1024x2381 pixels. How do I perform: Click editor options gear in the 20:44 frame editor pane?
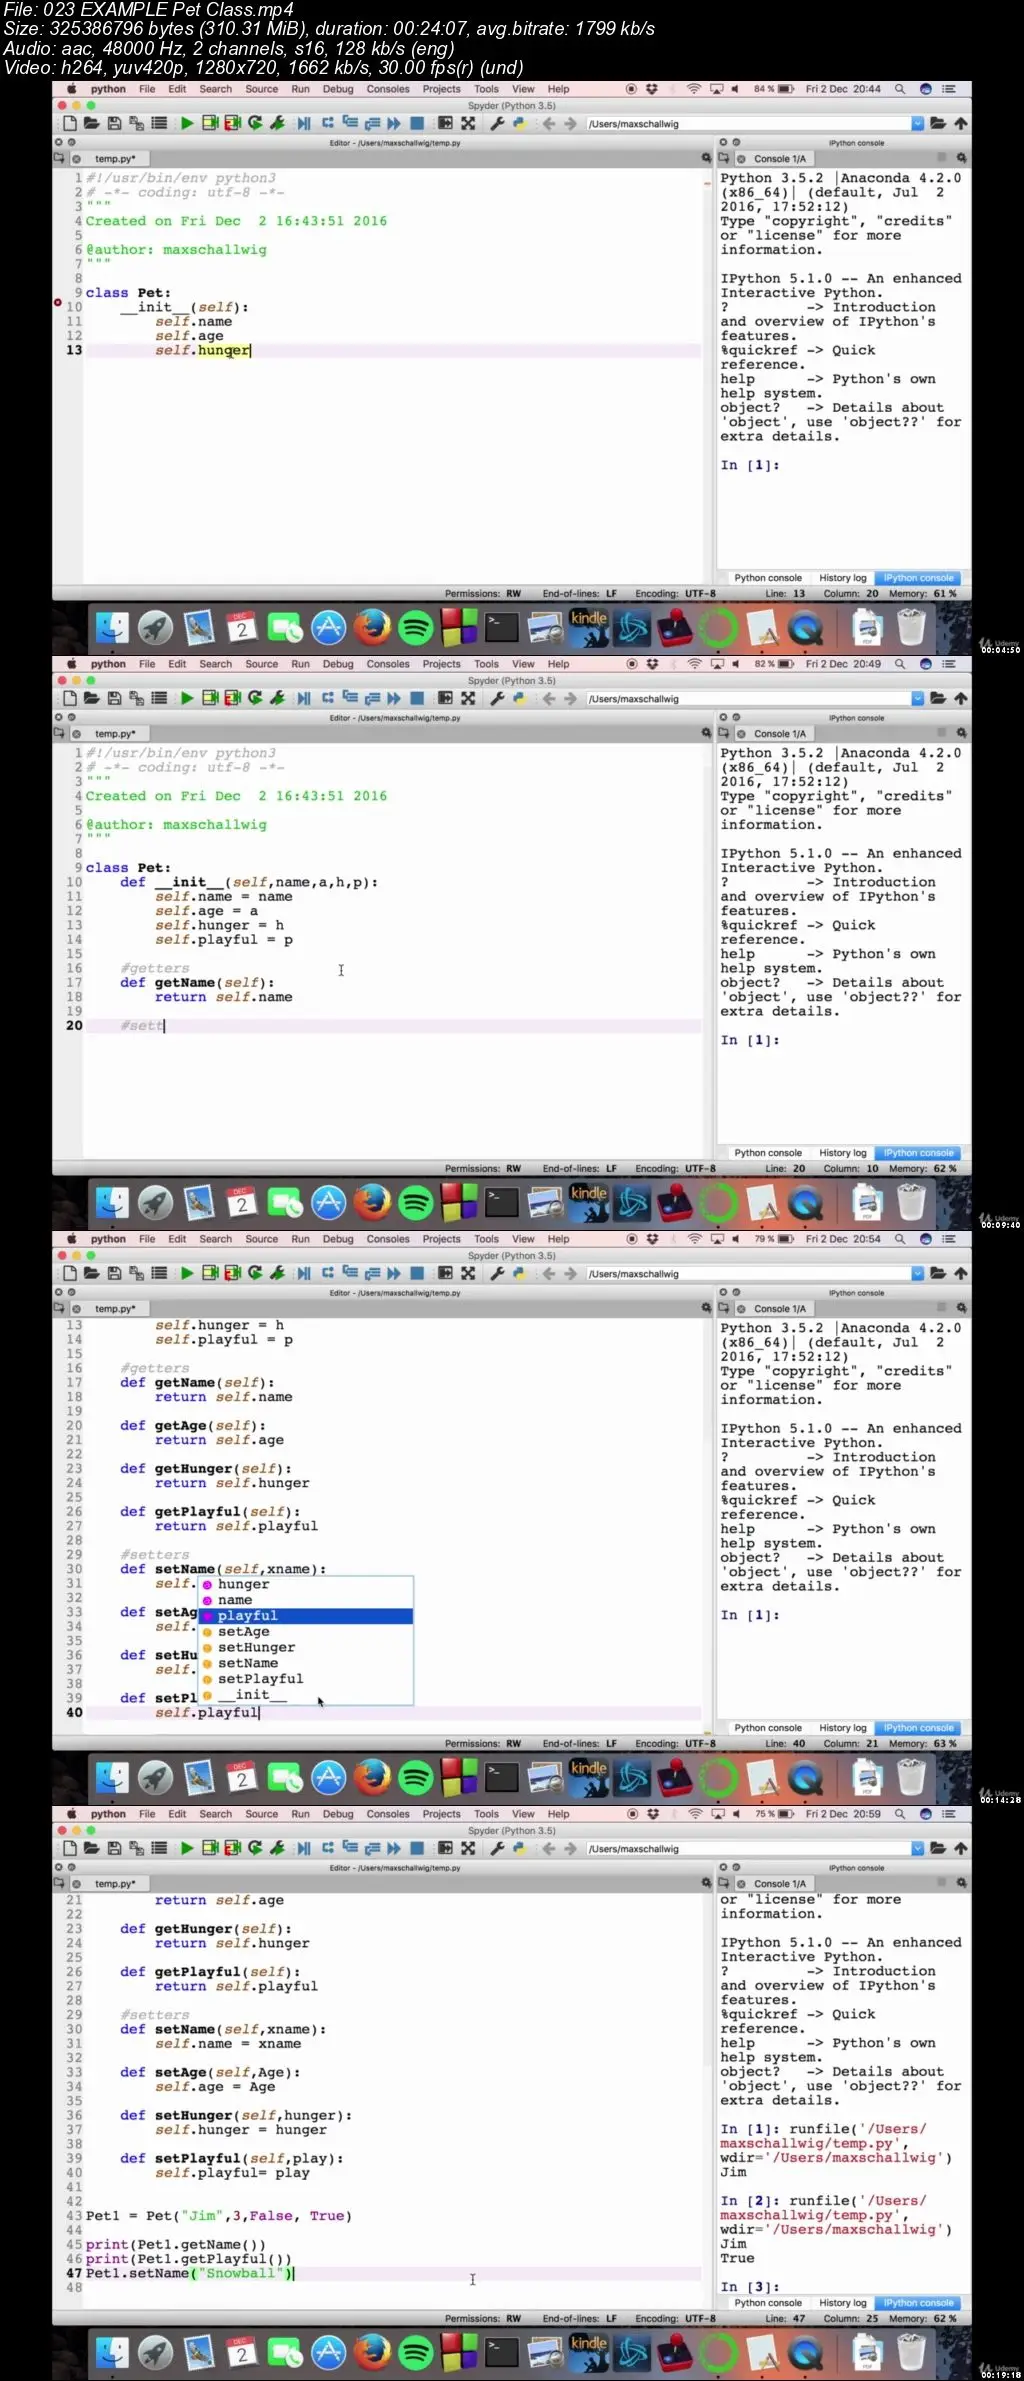706,158
